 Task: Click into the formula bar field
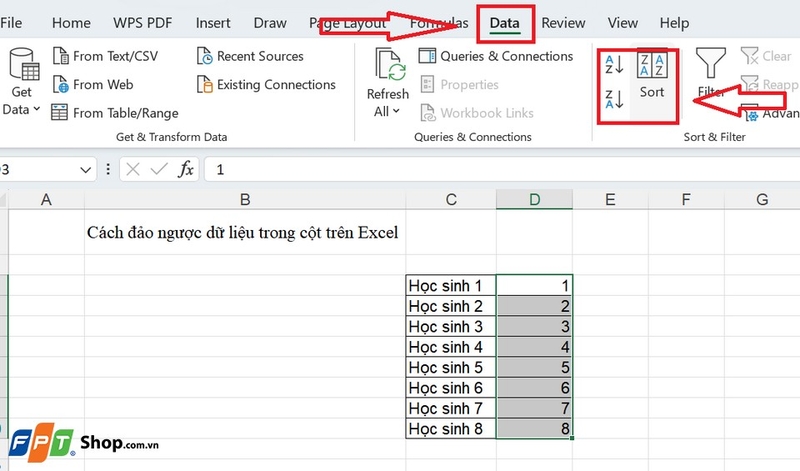502,169
